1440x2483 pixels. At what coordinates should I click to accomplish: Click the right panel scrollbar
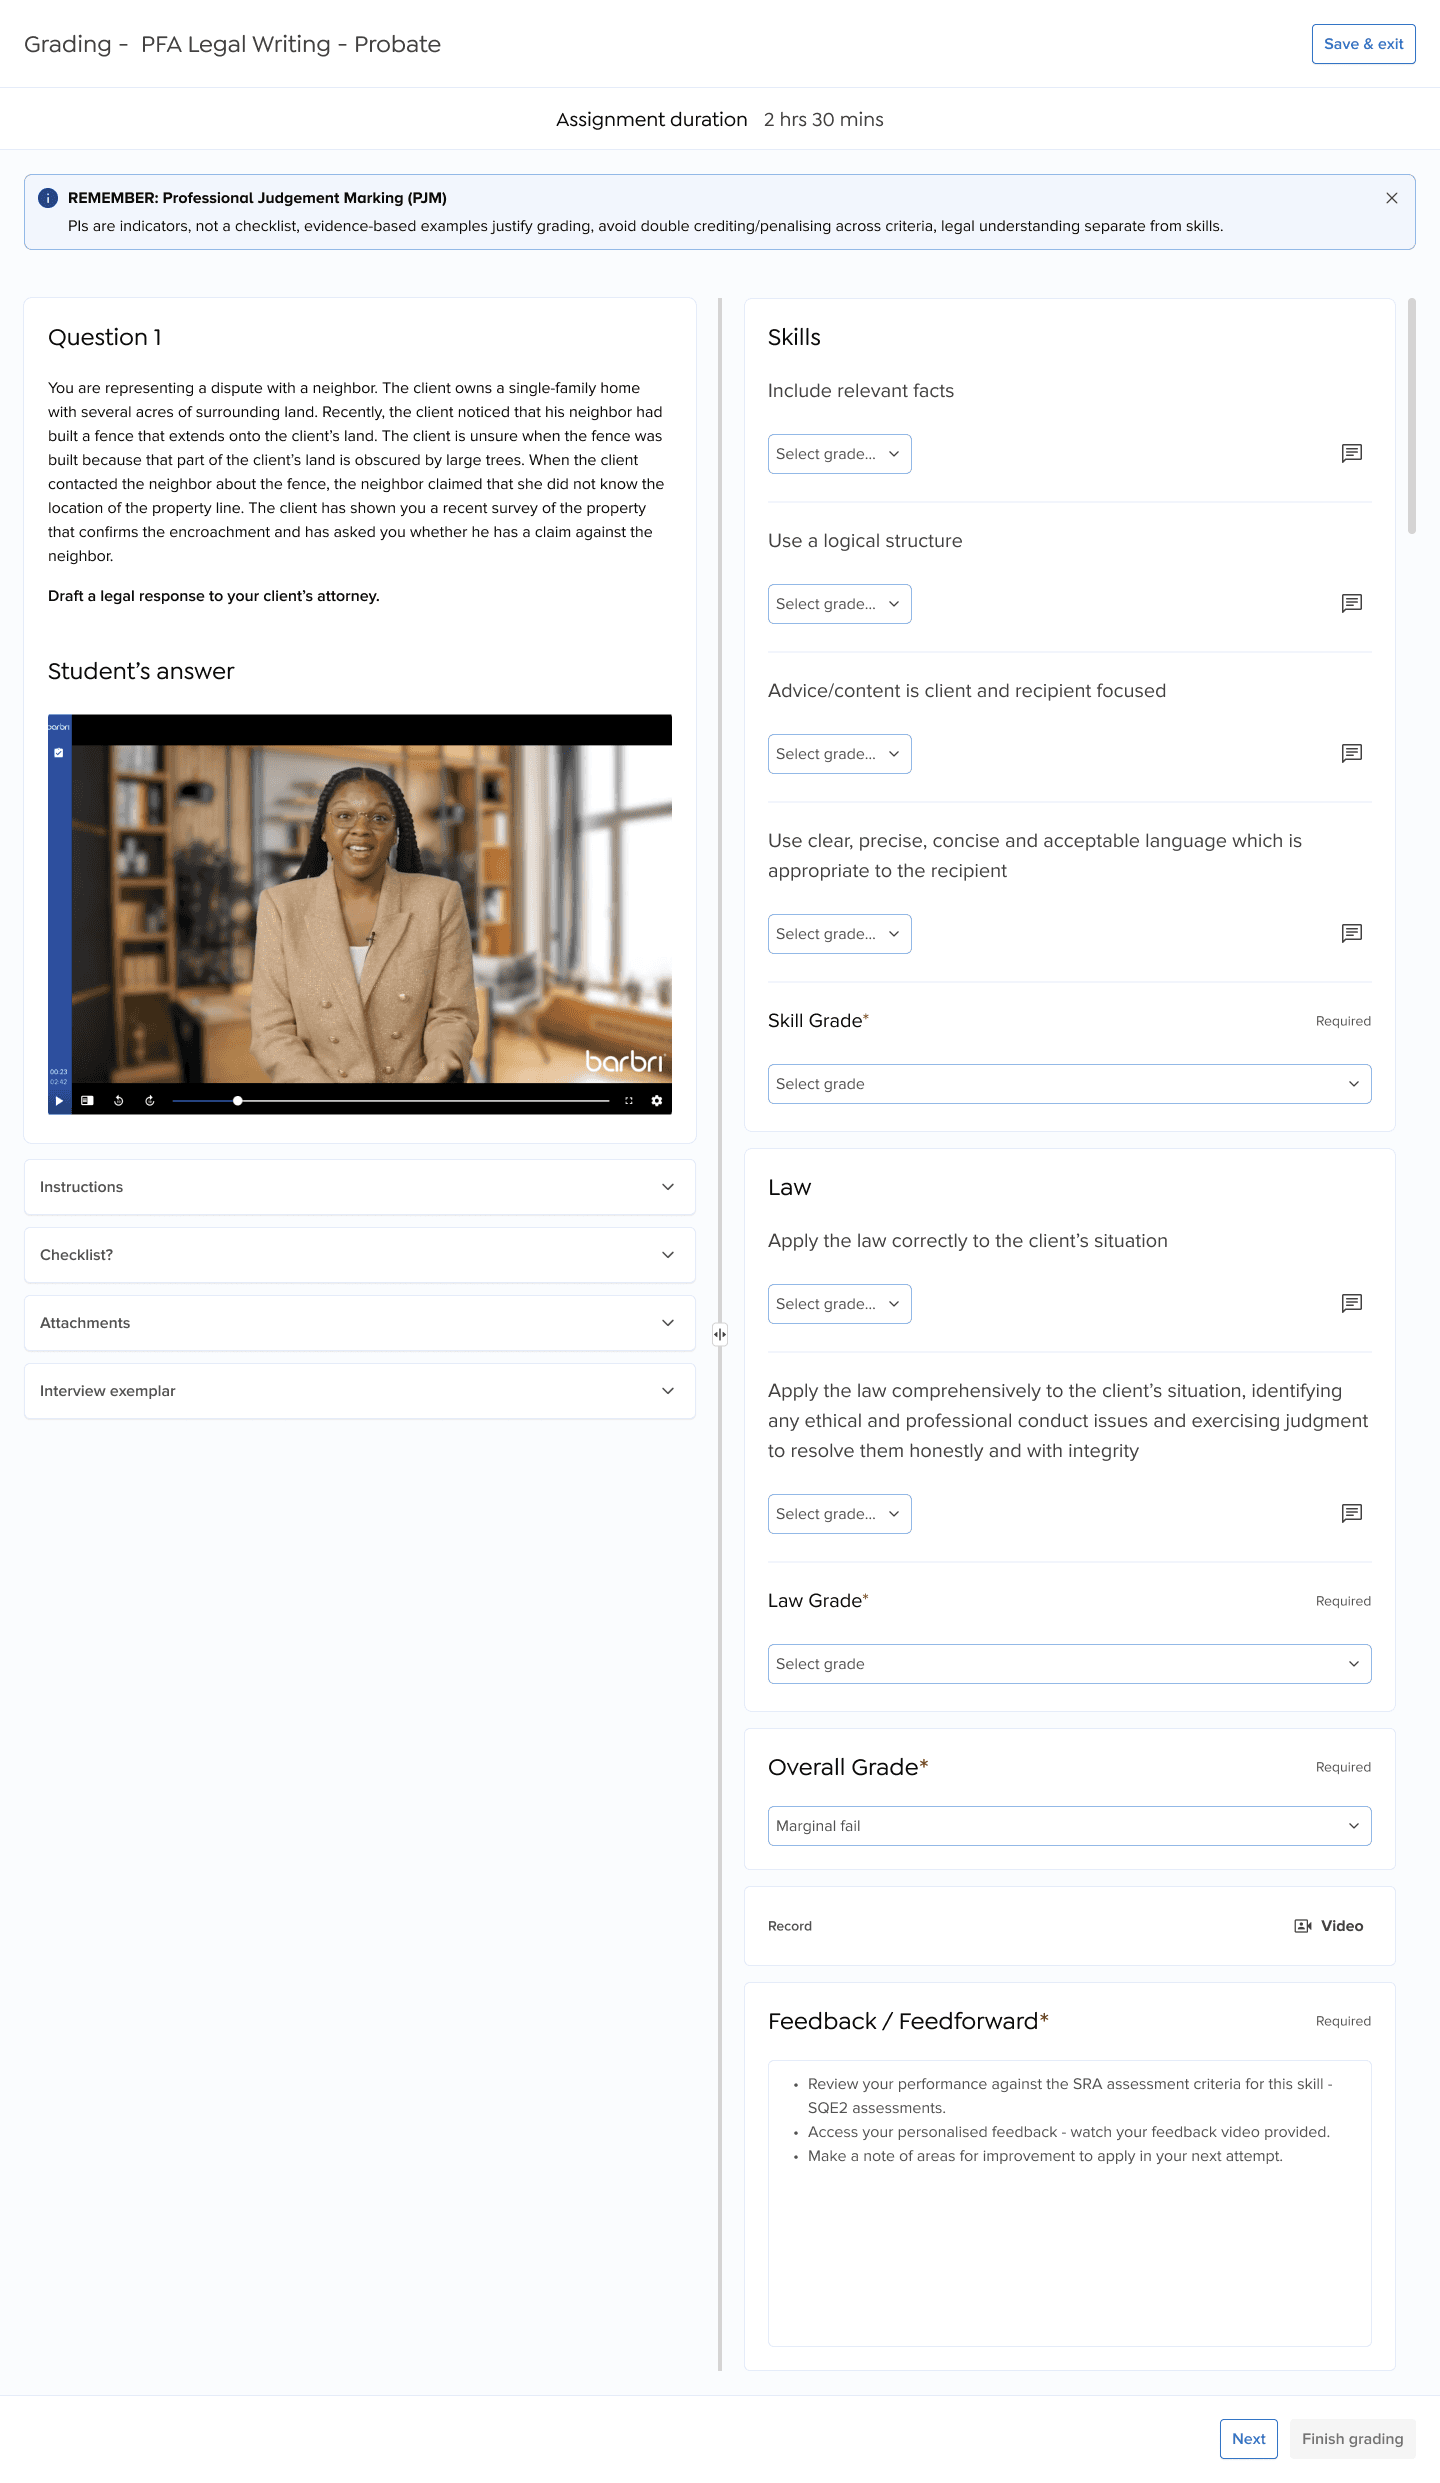point(1412,416)
